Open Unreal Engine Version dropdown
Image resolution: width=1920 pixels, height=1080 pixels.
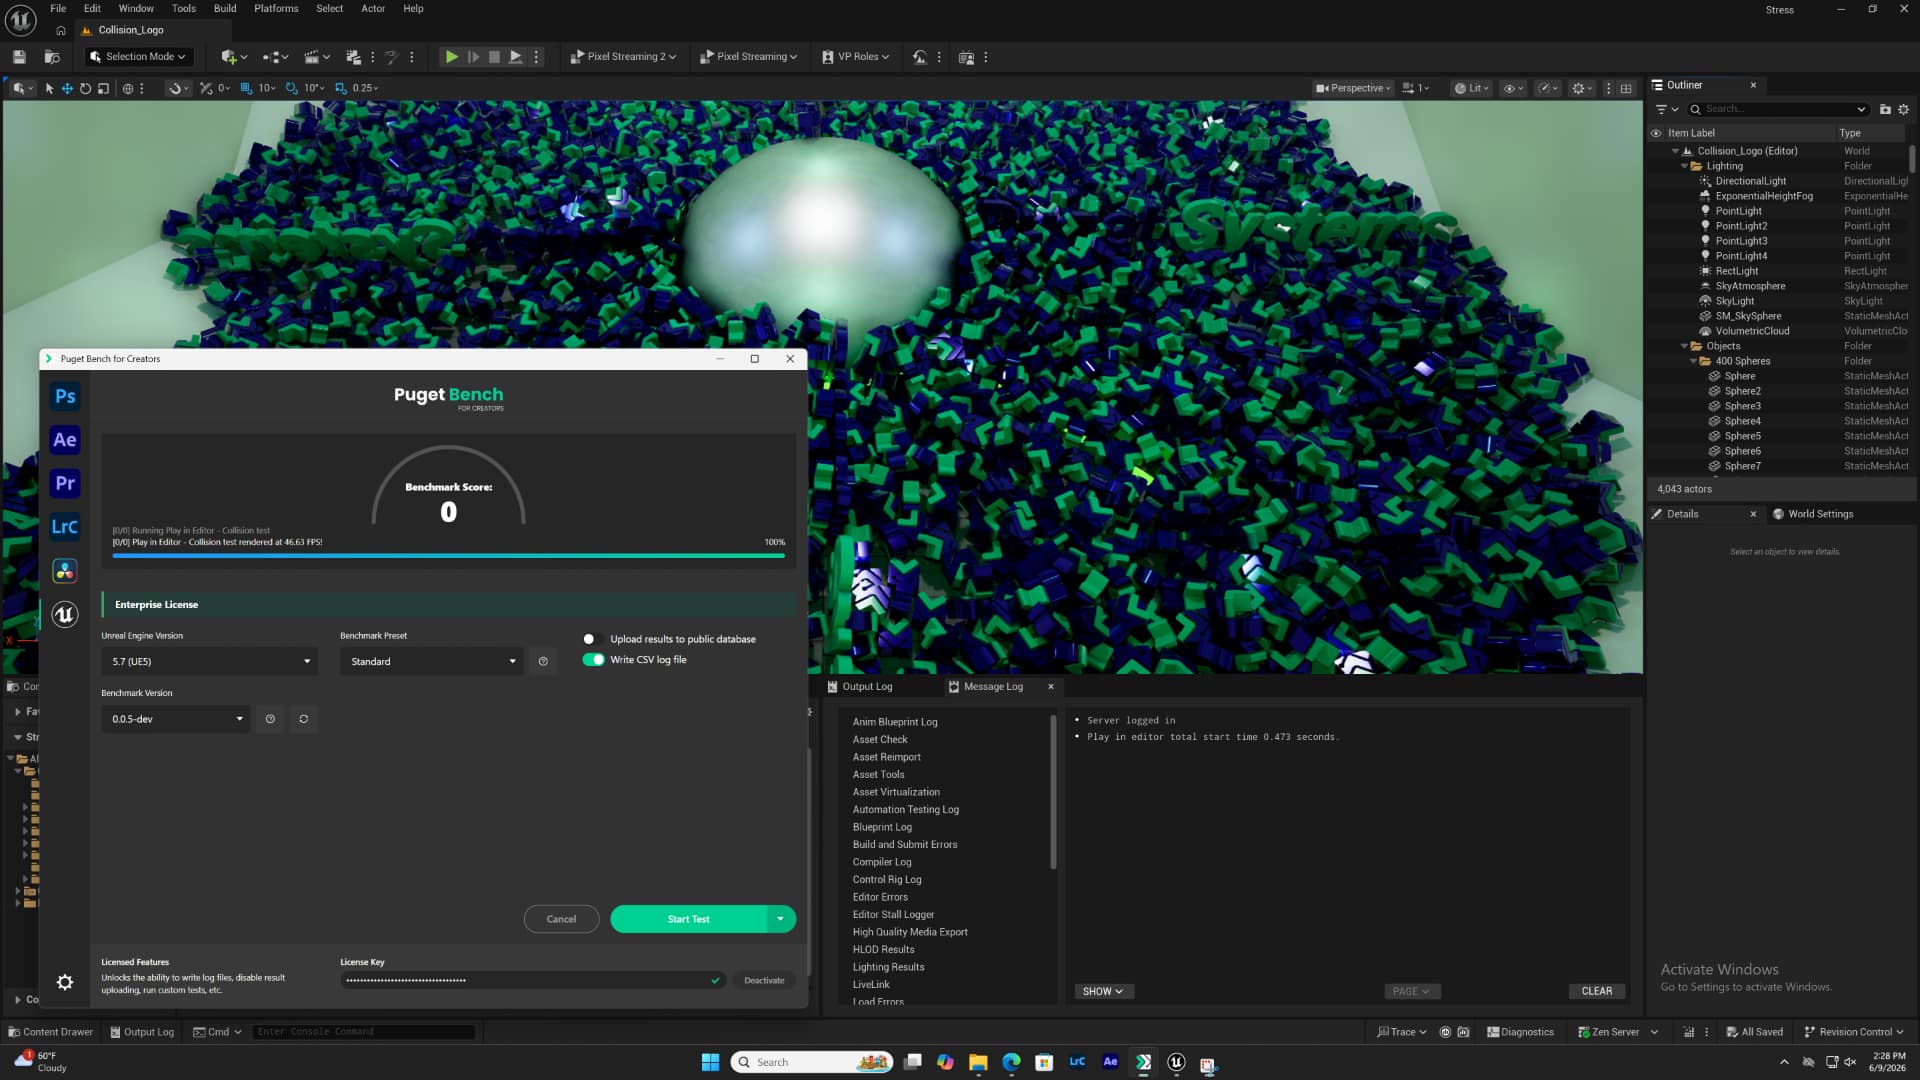[x=209, y=661]
